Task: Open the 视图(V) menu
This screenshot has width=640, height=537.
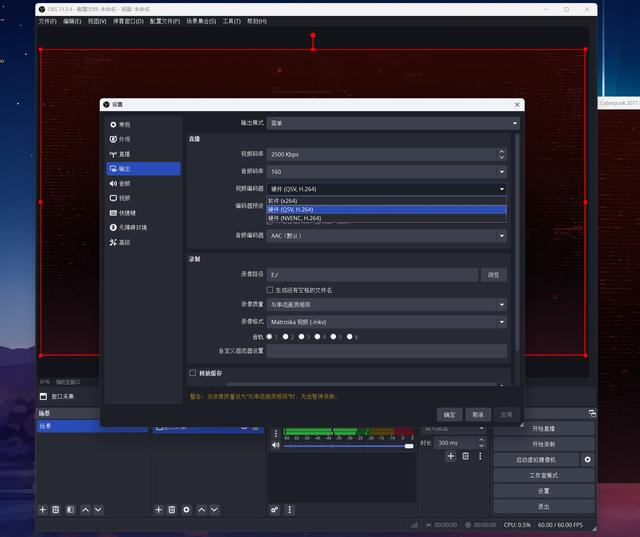Action: [x=97, y=21]
